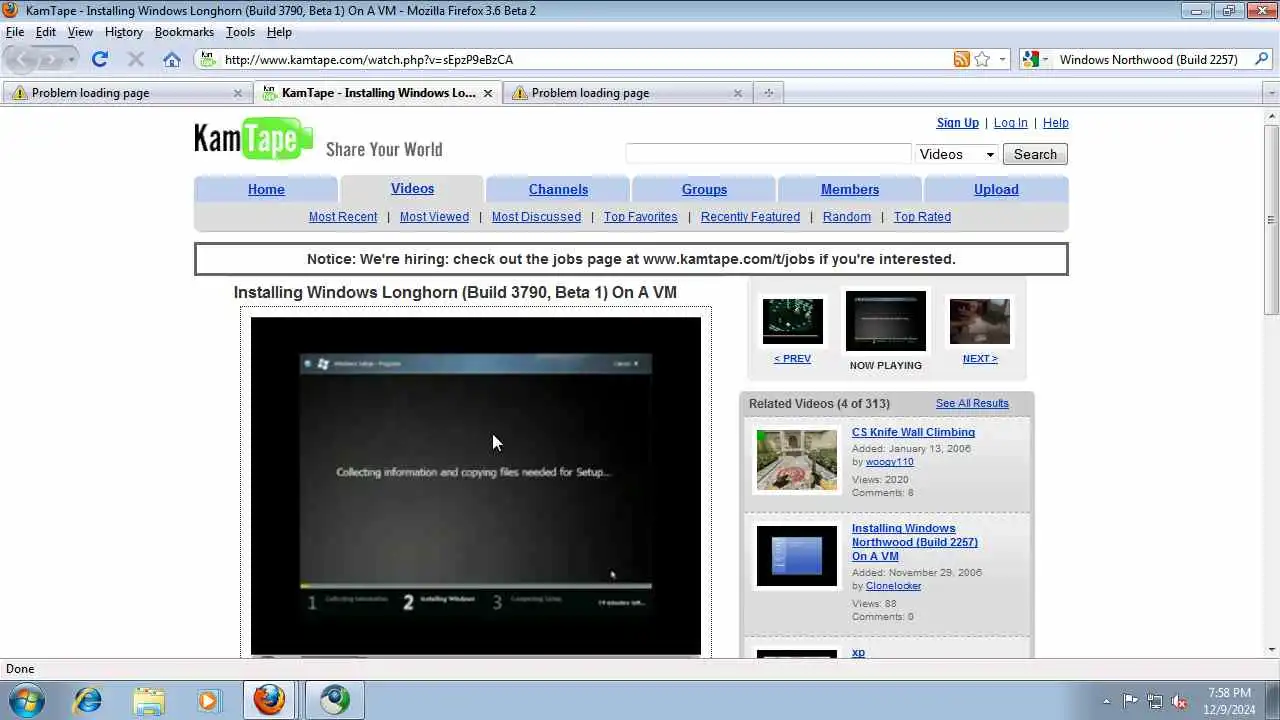Go to the Firefox Home page icon
The width and height of the screenshot is (1280, 720).
(172, 59)
